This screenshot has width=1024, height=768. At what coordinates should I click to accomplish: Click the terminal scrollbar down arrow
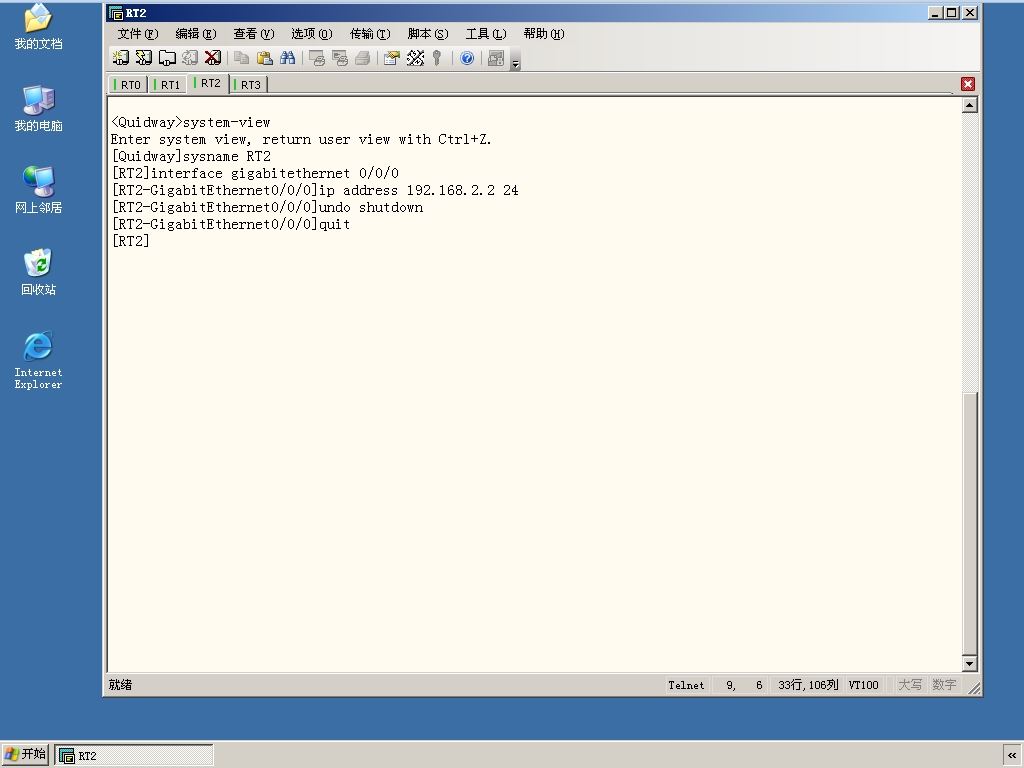click(x=970, y=664)
